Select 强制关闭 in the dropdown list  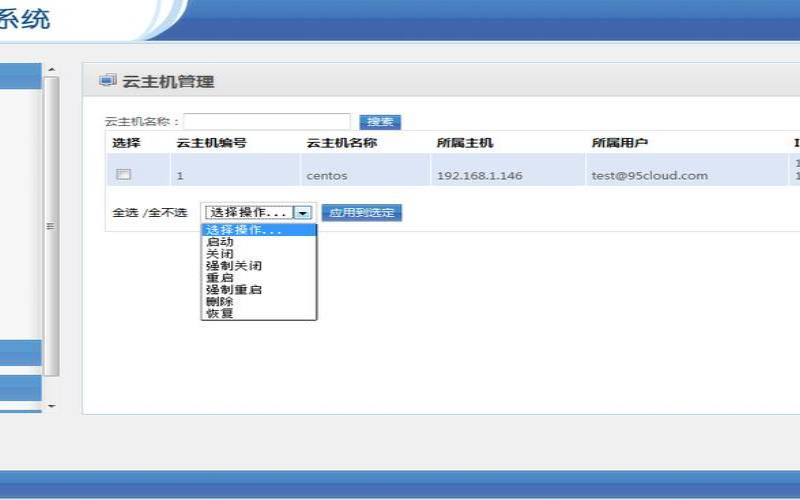pos(233,266)
